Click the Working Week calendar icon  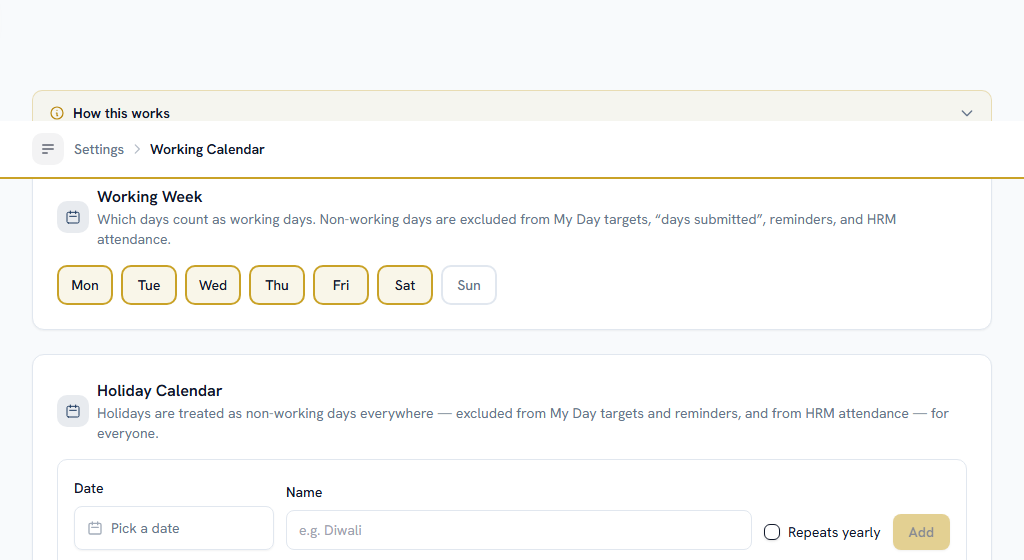coord(73,217)
